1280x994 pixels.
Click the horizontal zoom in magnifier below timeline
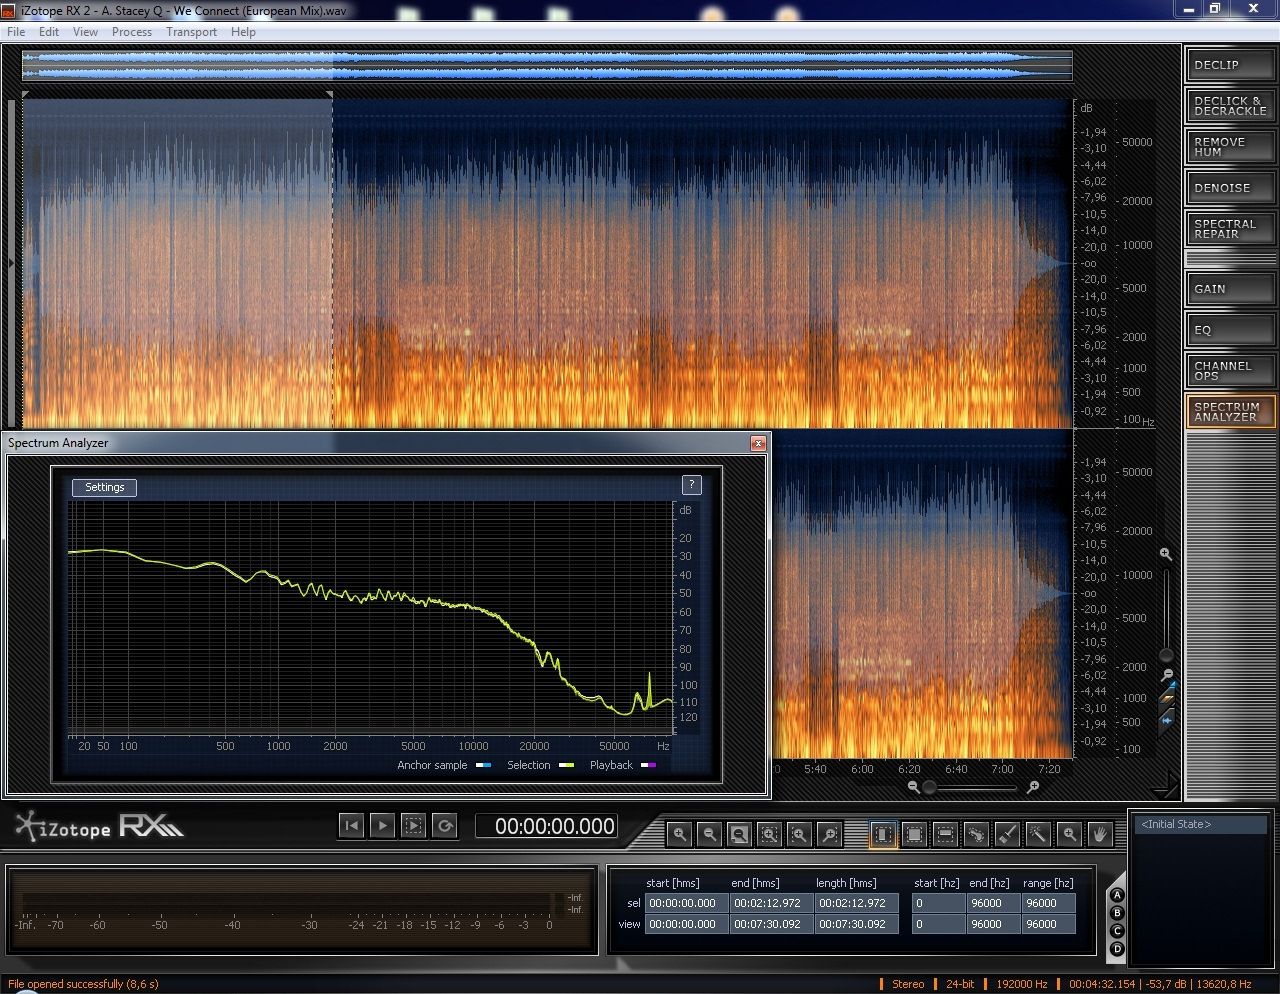pyautogui.click(x=1032, y=787)
